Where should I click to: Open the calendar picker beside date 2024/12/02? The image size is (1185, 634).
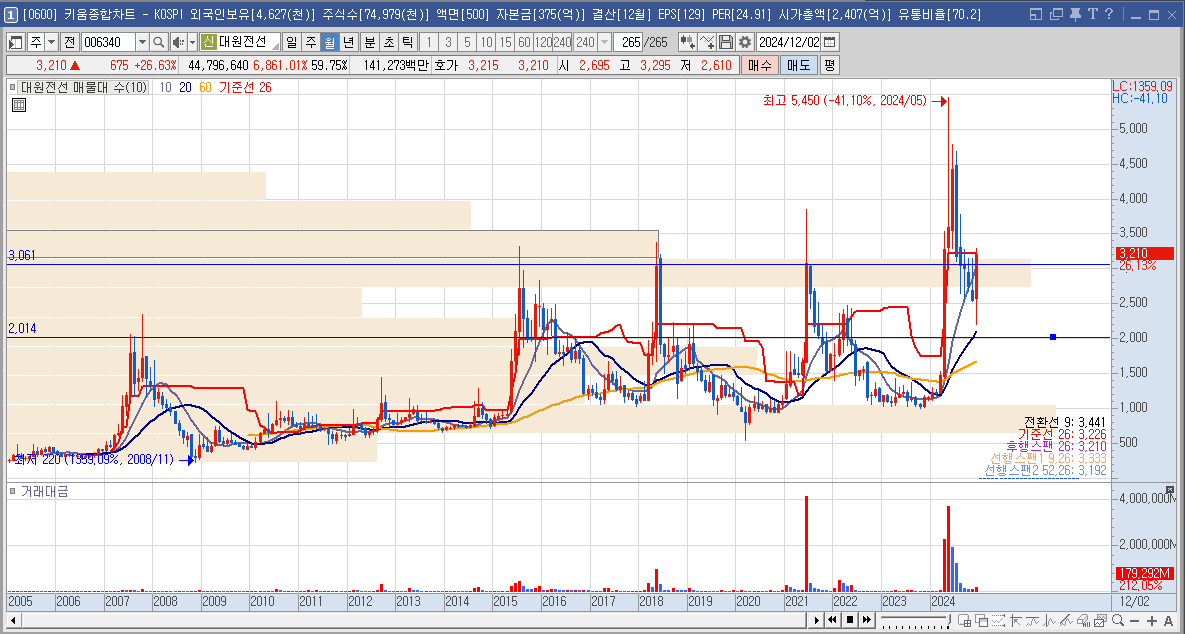click(830, 42)
